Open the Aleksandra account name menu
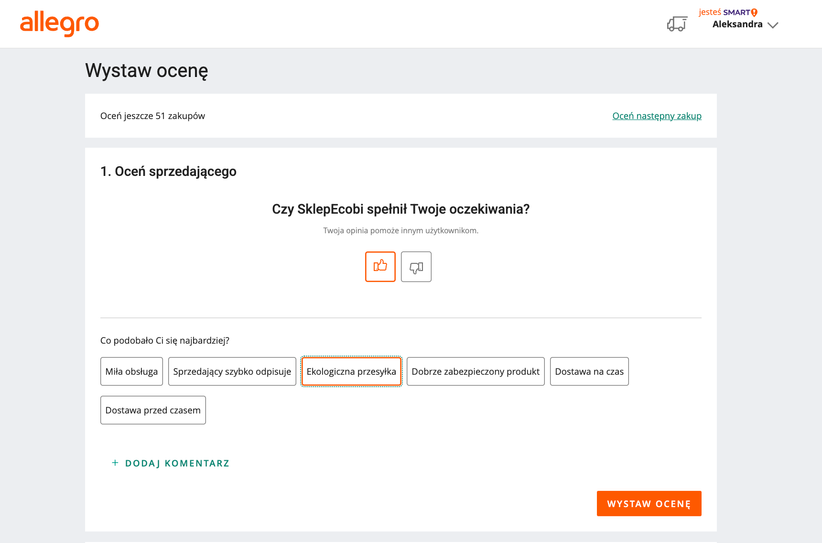822x543 pixels. (x=737, y=25)
